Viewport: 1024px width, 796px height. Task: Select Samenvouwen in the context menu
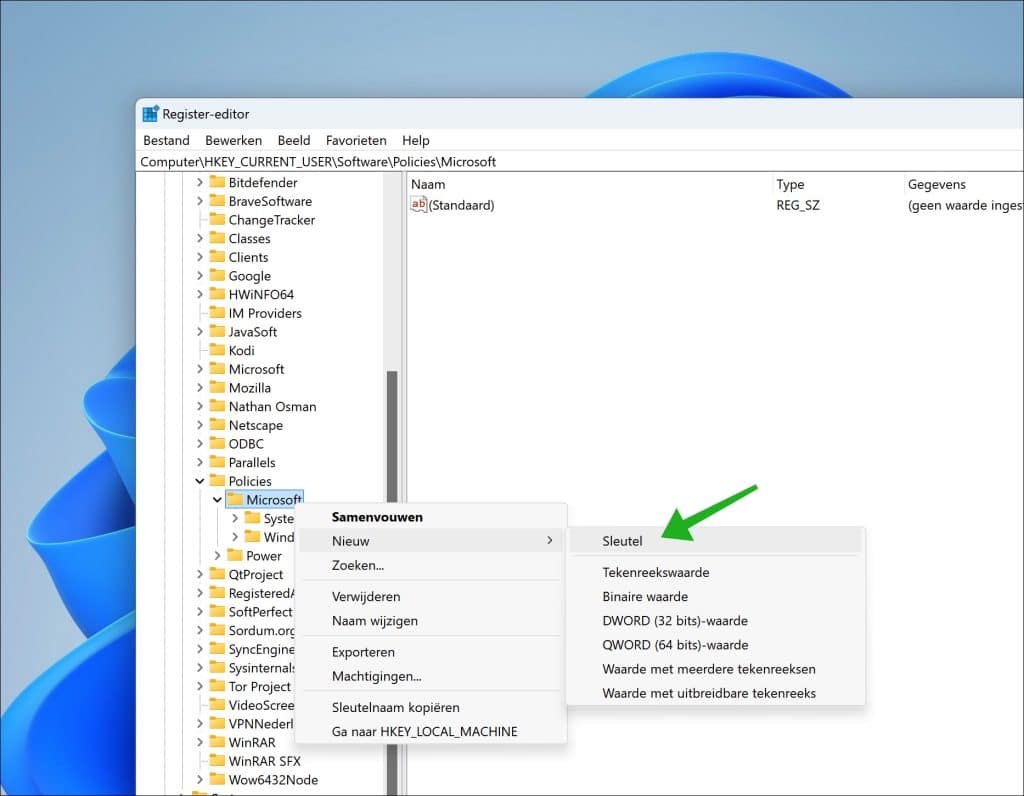pyautogui.click(x=431, y=517)
